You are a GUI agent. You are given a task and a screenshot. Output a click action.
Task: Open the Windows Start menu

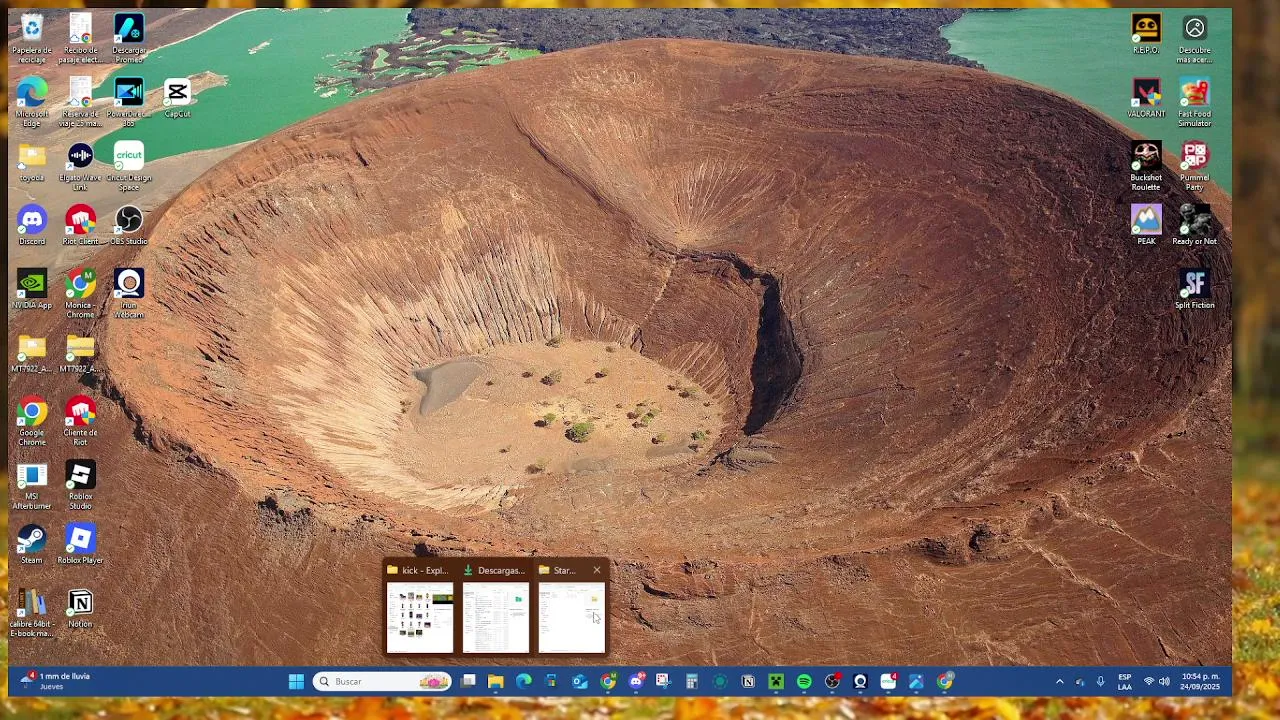[296, 682]
